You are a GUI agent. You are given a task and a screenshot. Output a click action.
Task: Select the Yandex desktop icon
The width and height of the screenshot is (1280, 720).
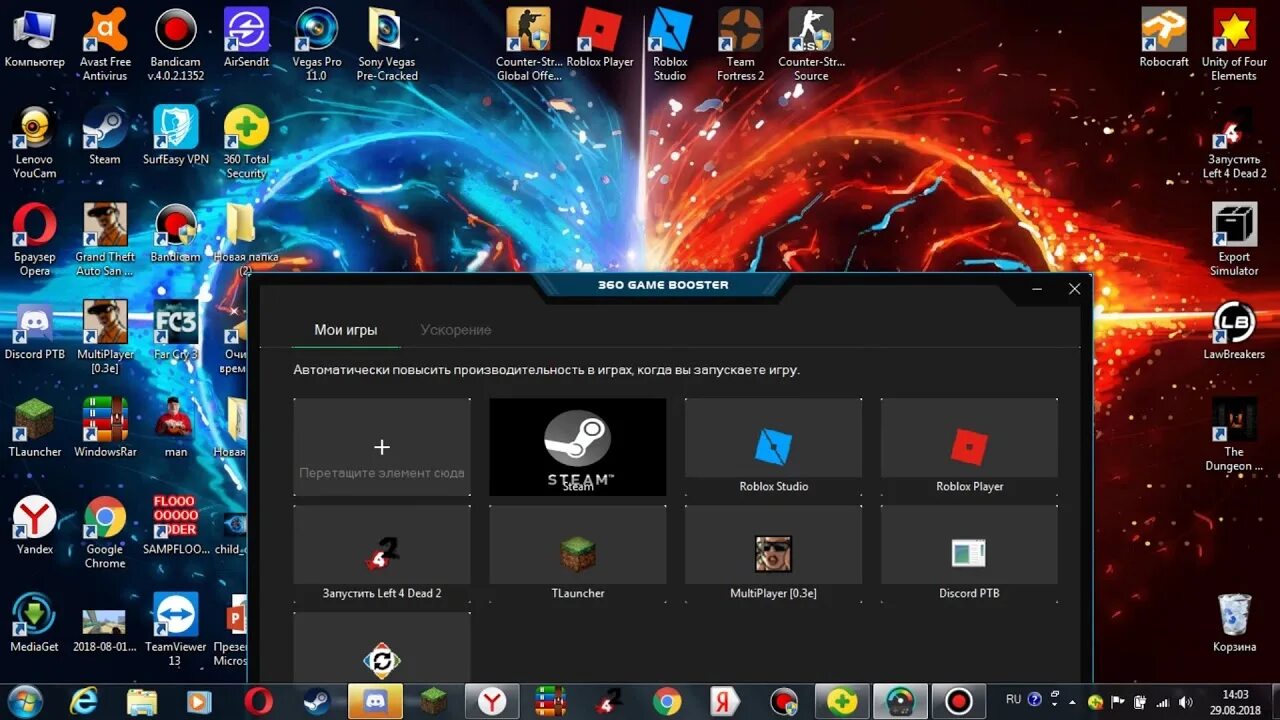point(35,526)
